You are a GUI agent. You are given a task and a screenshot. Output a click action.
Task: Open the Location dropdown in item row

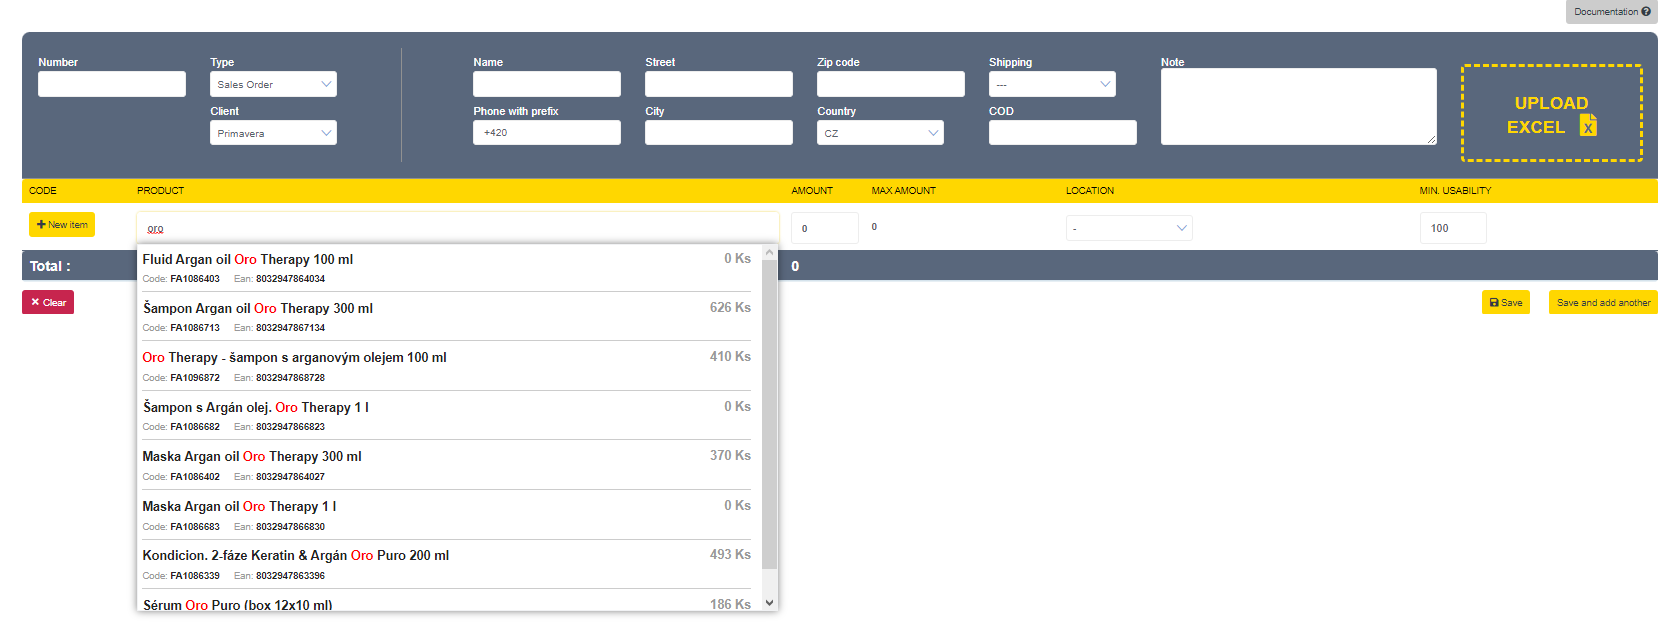point(1129,228)
